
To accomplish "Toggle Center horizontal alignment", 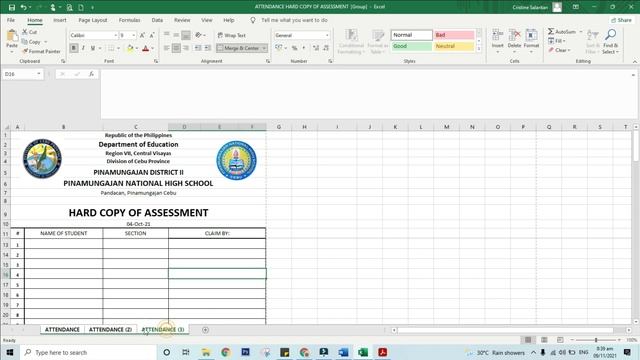I will [176, 48].
